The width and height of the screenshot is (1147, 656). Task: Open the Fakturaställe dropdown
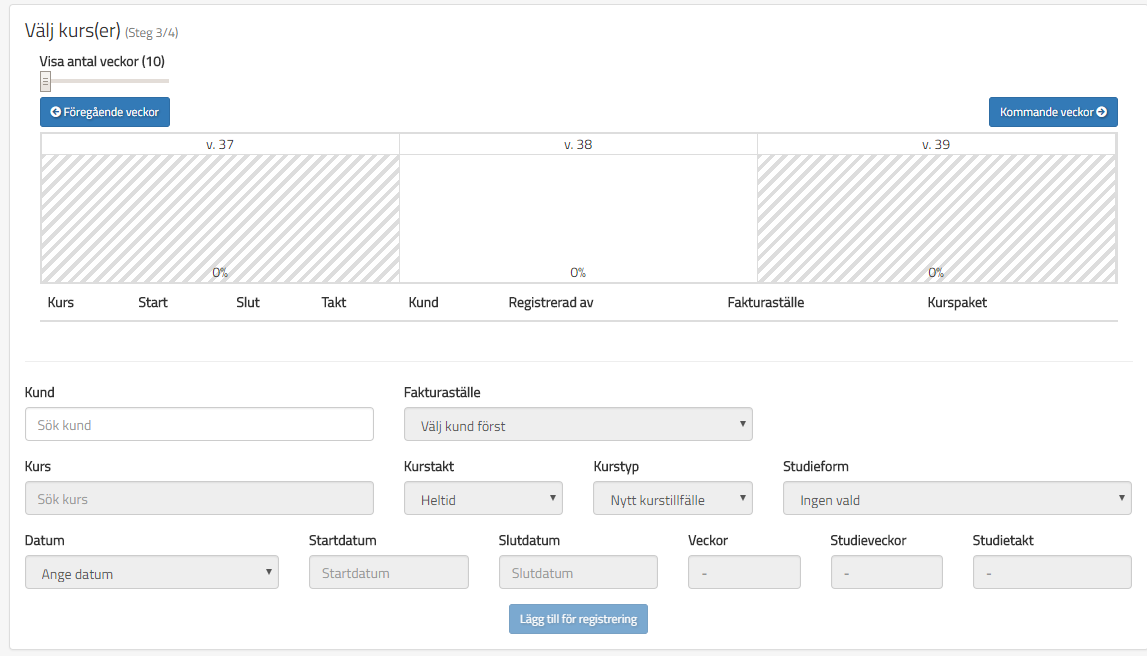tap(578, 425)
